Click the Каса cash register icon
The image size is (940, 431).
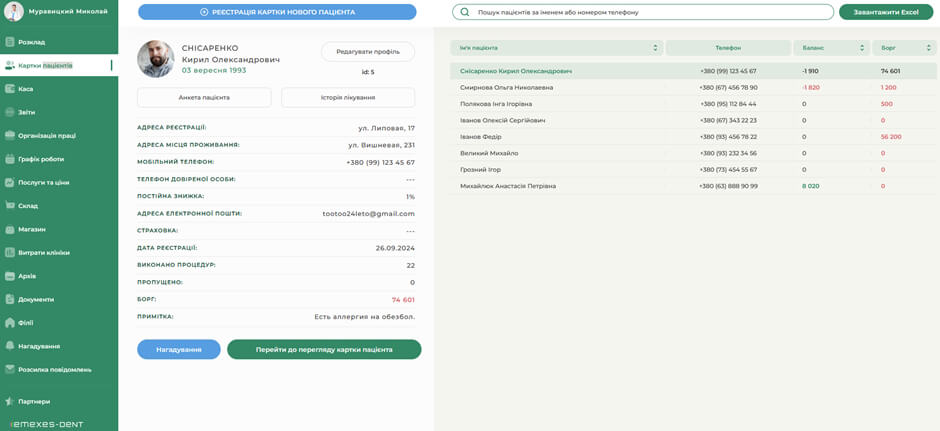click(10, 89)
